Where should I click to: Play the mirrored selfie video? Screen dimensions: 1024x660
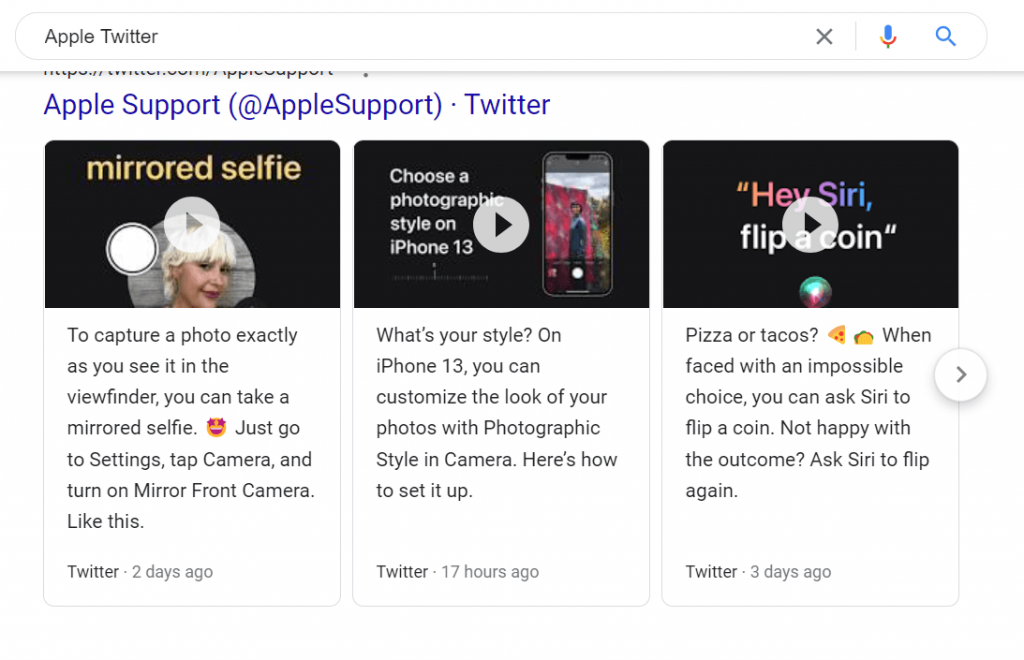pyautogui.click(x=192, y=224)
